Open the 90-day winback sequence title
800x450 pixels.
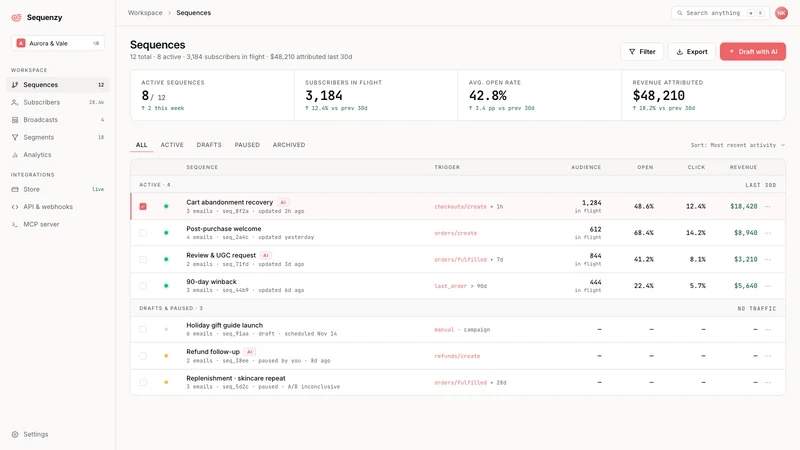211,282
